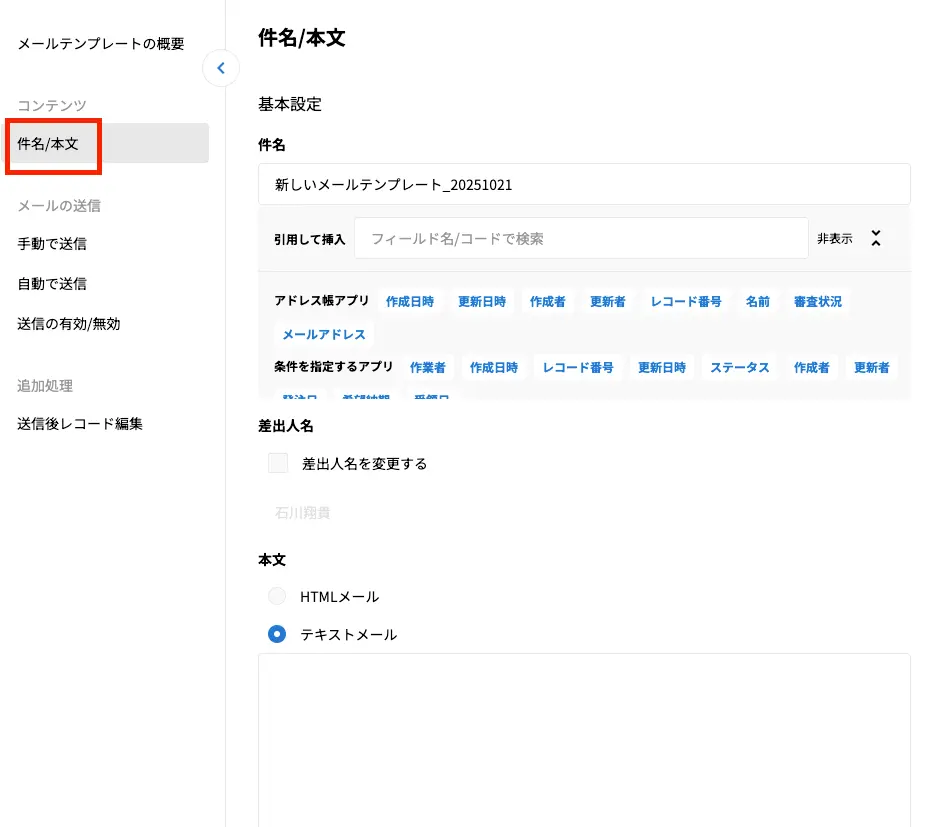Open 送信後レコード編集 in the sidebar
This screenshot has height=827, width=934.
80,424
